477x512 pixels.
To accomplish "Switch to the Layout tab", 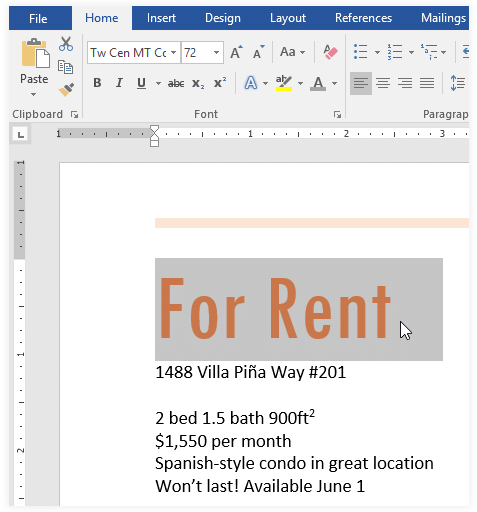I will pyautogui.click(x=288, y=18).
